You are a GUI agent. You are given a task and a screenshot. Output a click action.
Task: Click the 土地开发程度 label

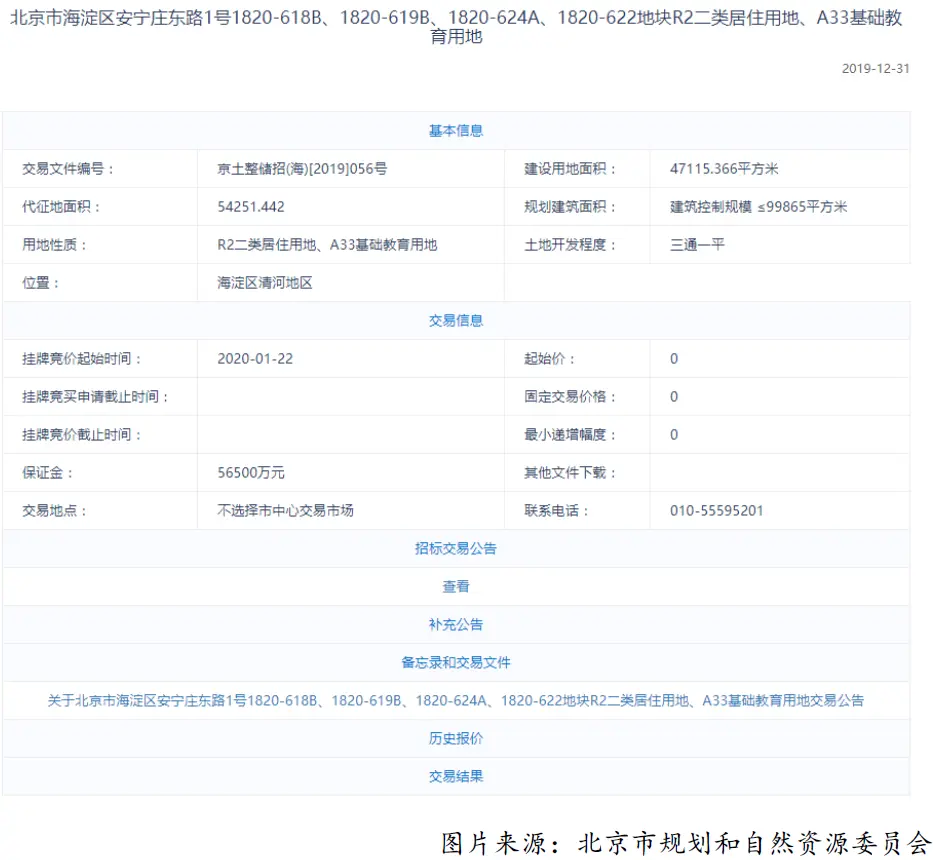point(570,245)
